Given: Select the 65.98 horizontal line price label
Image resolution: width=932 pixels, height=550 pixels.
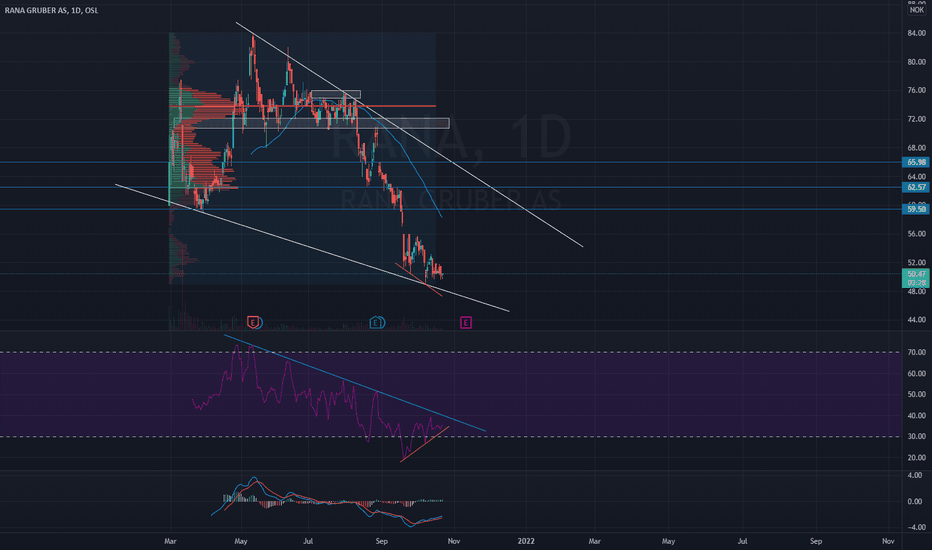Looking at the screenshot, I should (x=916, y=162).
